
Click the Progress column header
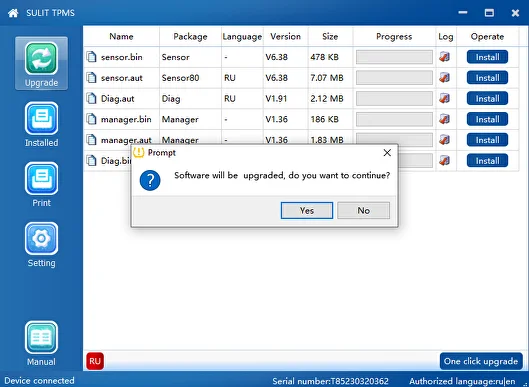click(x=394, y=36)
